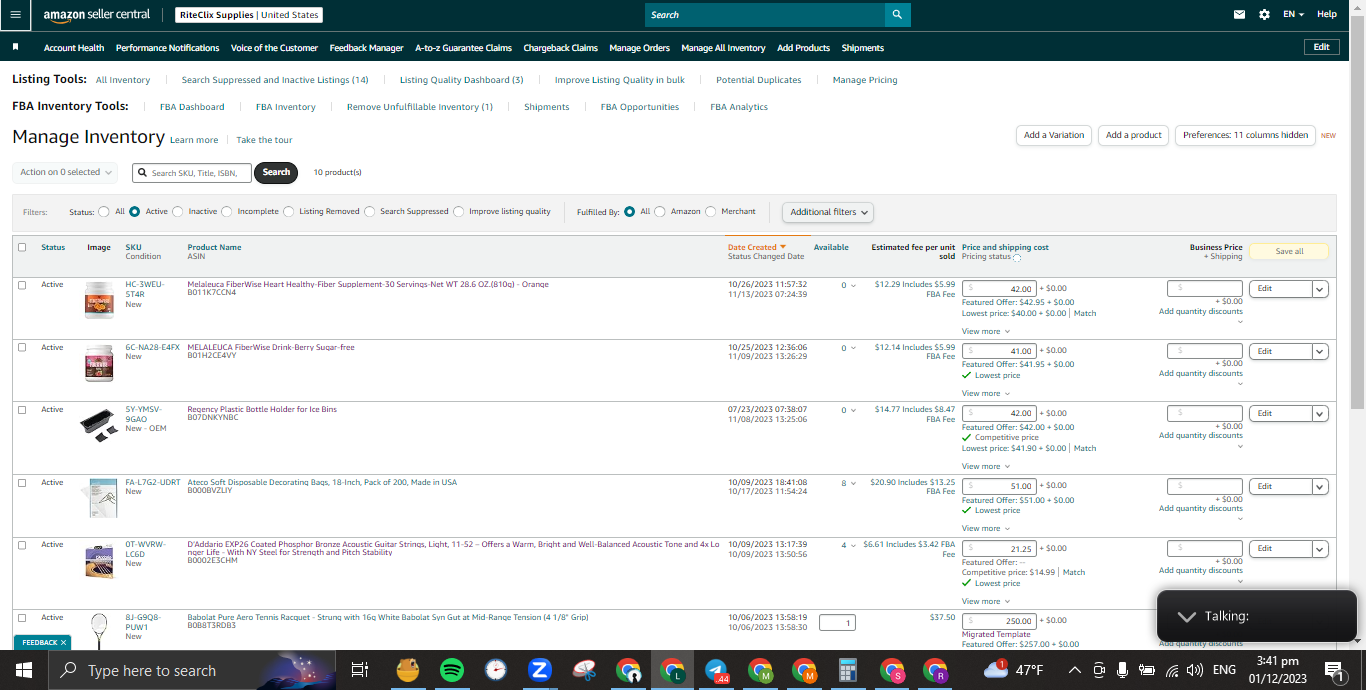Click the microphone tray icon
Image resolution: width=1366 pixels, height=690 pixels.
coord(1123,670)
